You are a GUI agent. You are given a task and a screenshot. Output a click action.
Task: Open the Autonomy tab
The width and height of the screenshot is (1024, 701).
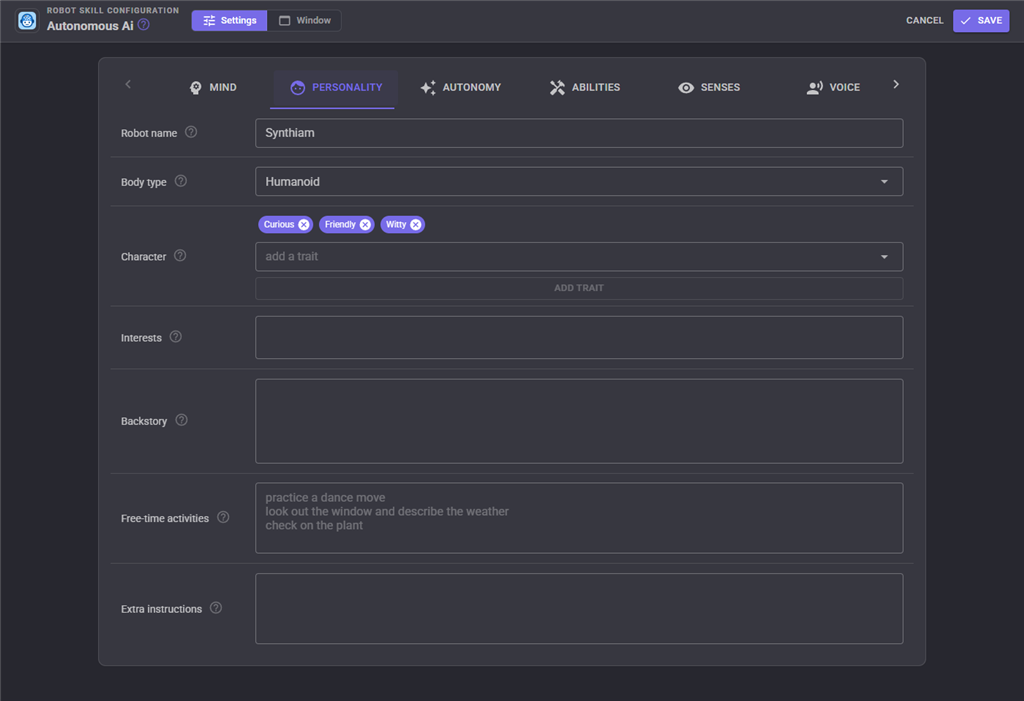460,88
